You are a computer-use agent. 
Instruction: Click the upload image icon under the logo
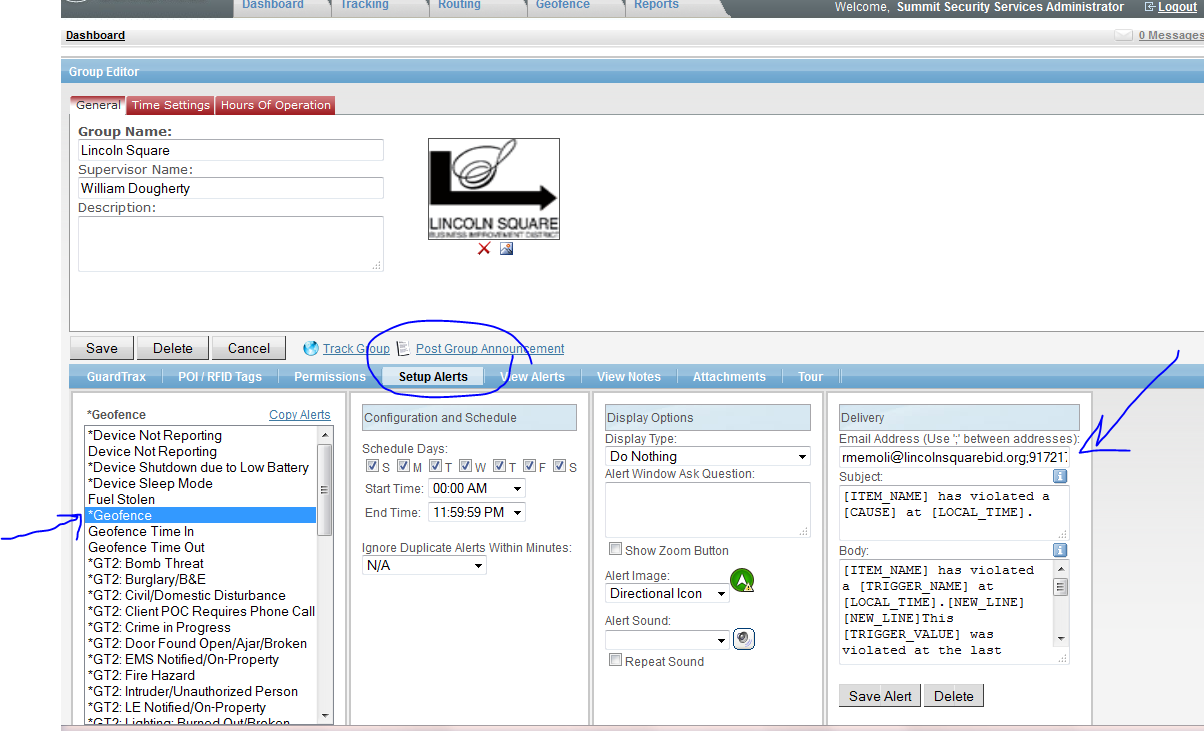[x=506, y=249]
